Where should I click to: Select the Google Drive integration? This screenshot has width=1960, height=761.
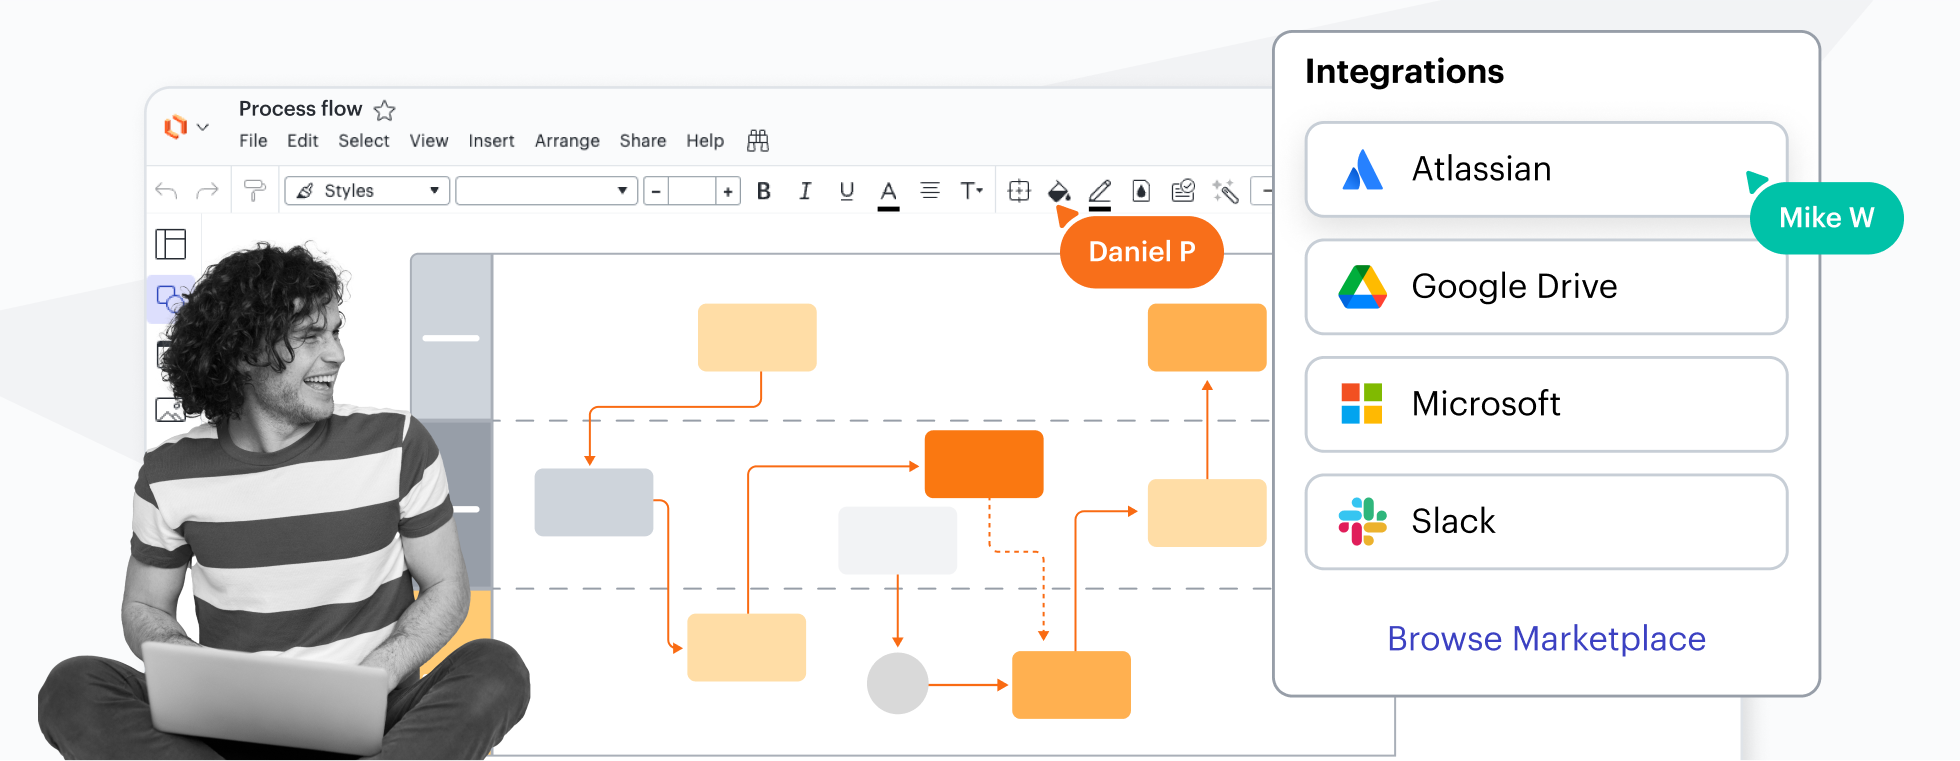coord(1546,287)
